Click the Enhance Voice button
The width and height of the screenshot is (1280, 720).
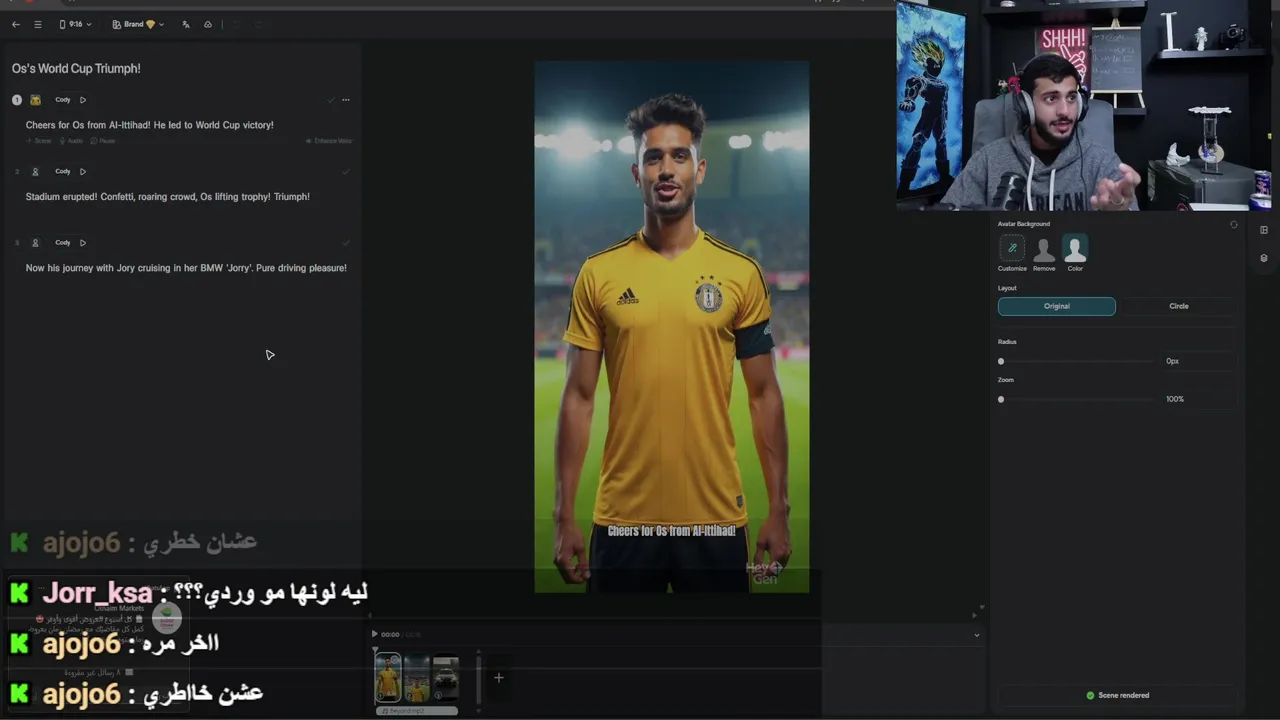329,141
